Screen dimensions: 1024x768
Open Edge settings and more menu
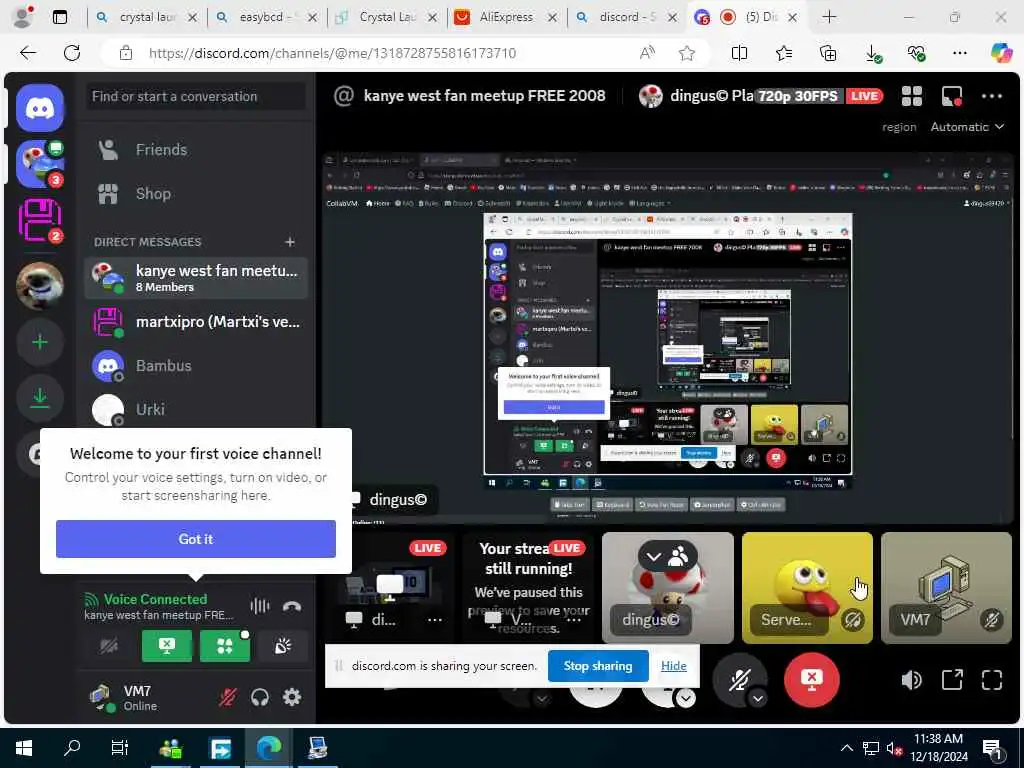coord(959,53)
